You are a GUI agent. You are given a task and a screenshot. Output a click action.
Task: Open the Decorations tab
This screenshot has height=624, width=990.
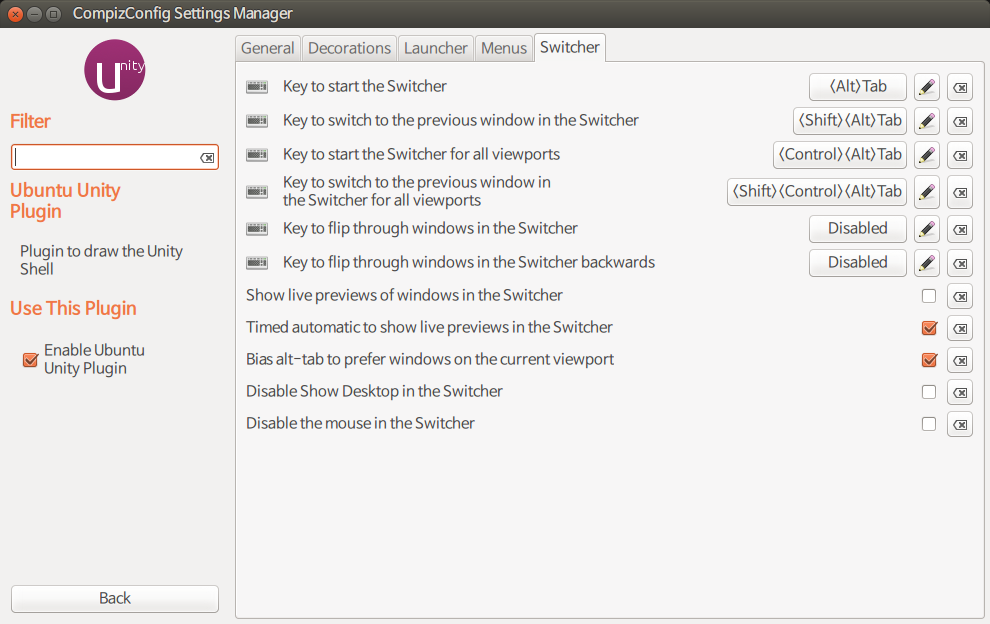point(349,48)
